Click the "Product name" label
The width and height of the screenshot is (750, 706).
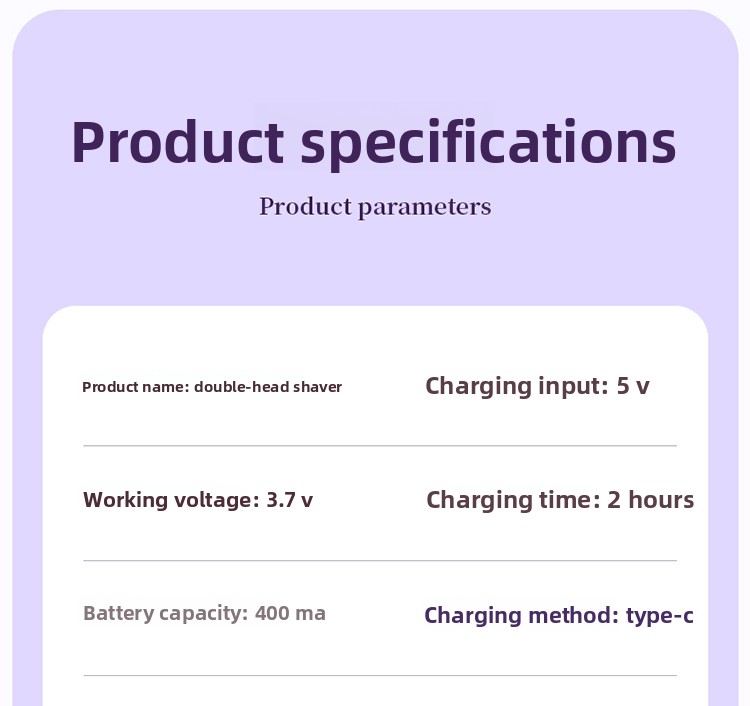[x=134, y=387]
